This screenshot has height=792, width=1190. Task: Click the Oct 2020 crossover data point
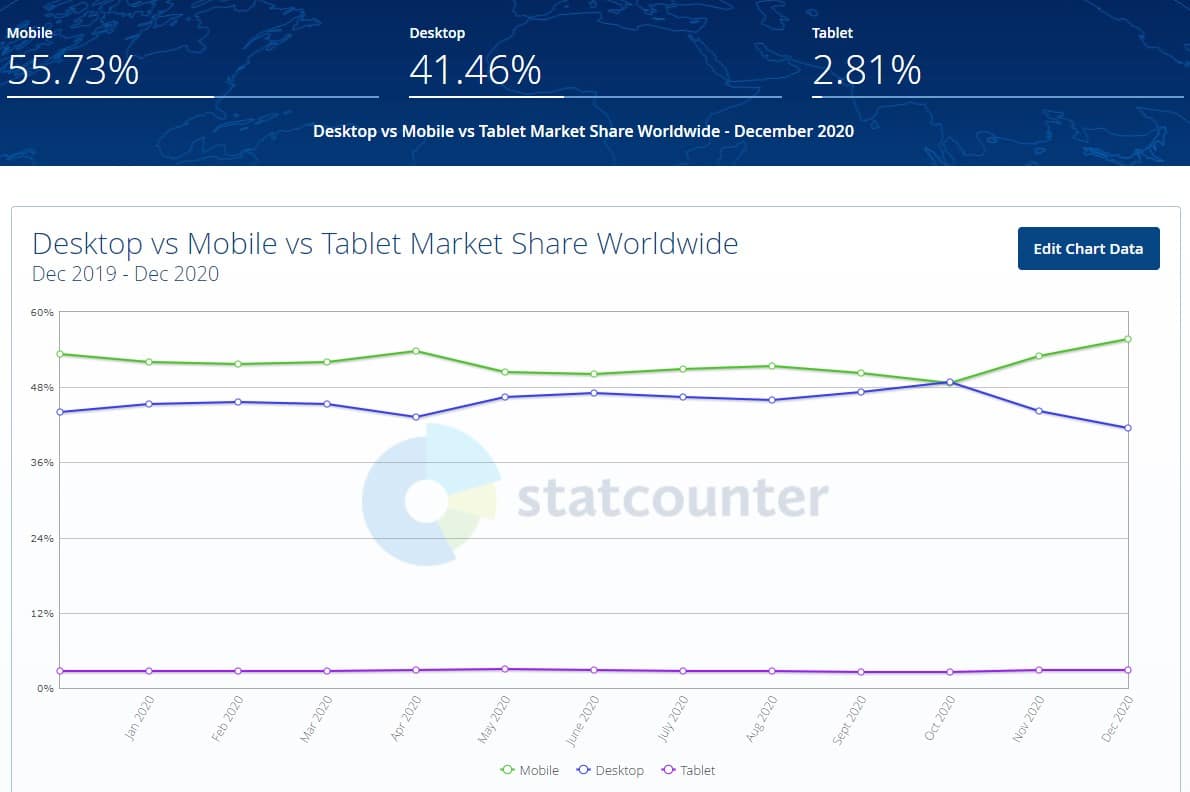(x=950, y=383)
